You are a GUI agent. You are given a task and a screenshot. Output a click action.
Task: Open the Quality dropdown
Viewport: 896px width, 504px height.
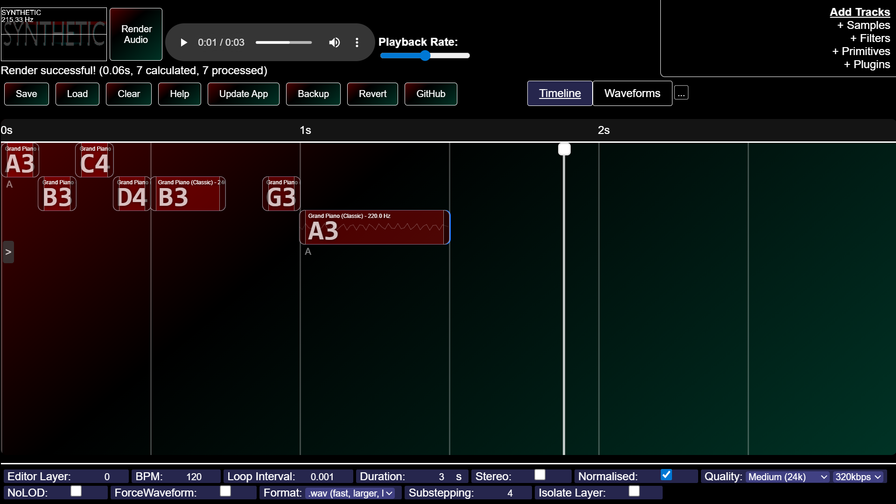point(787,477)
